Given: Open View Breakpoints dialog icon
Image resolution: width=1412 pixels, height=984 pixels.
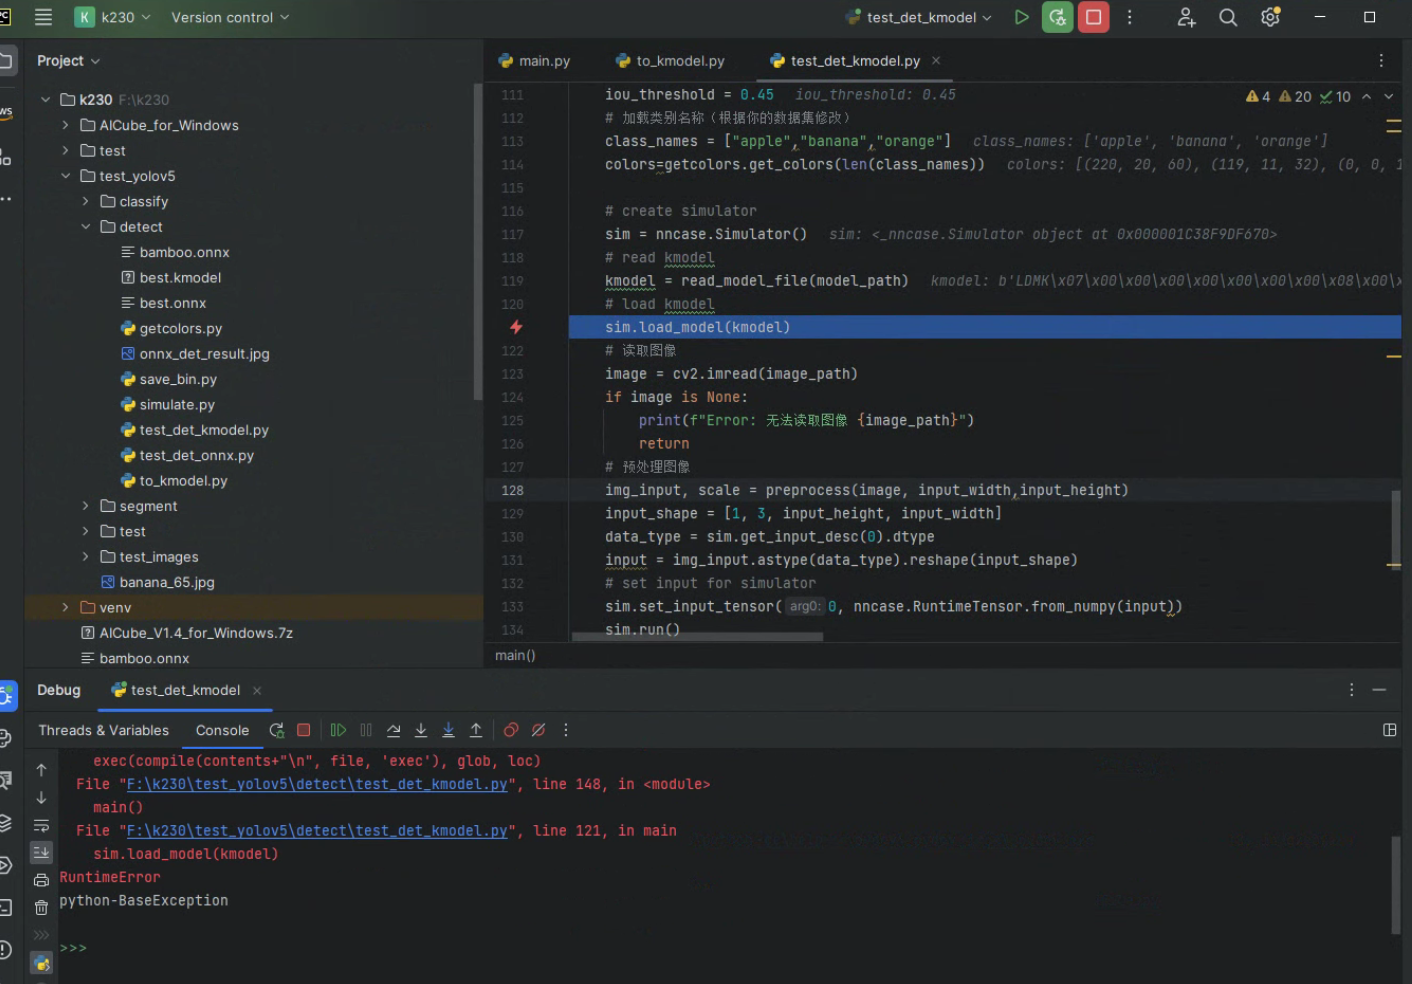Looking at the screenshot, I should (x=511, y=730).
